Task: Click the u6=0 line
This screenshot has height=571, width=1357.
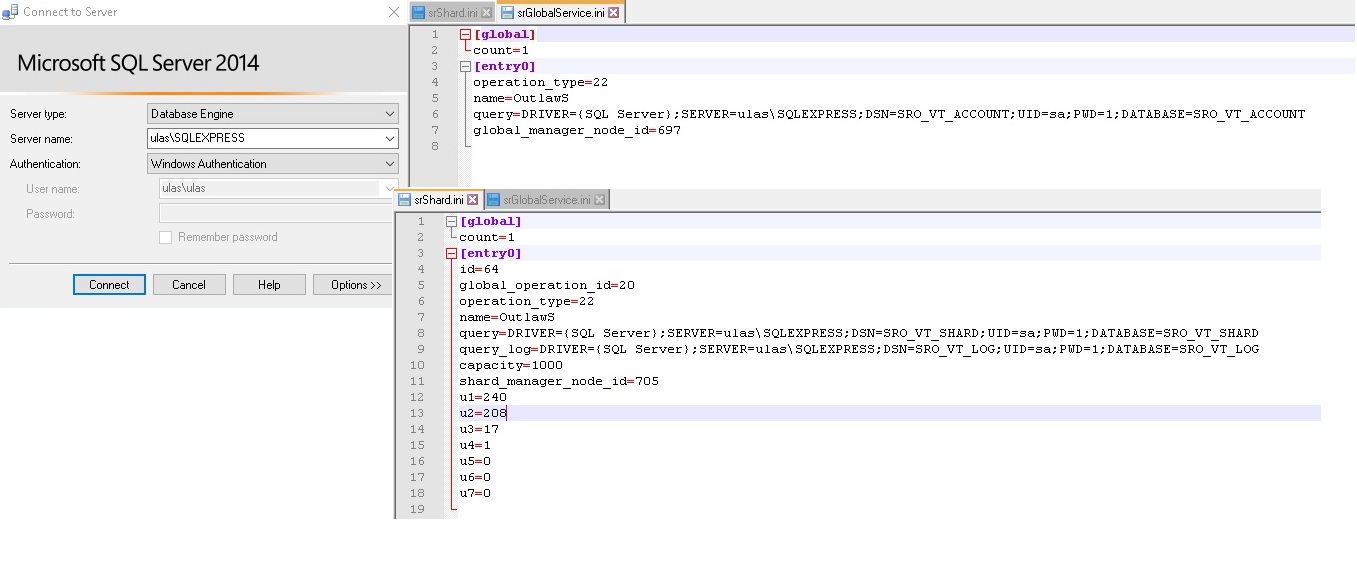Action: tap(475, 477)
